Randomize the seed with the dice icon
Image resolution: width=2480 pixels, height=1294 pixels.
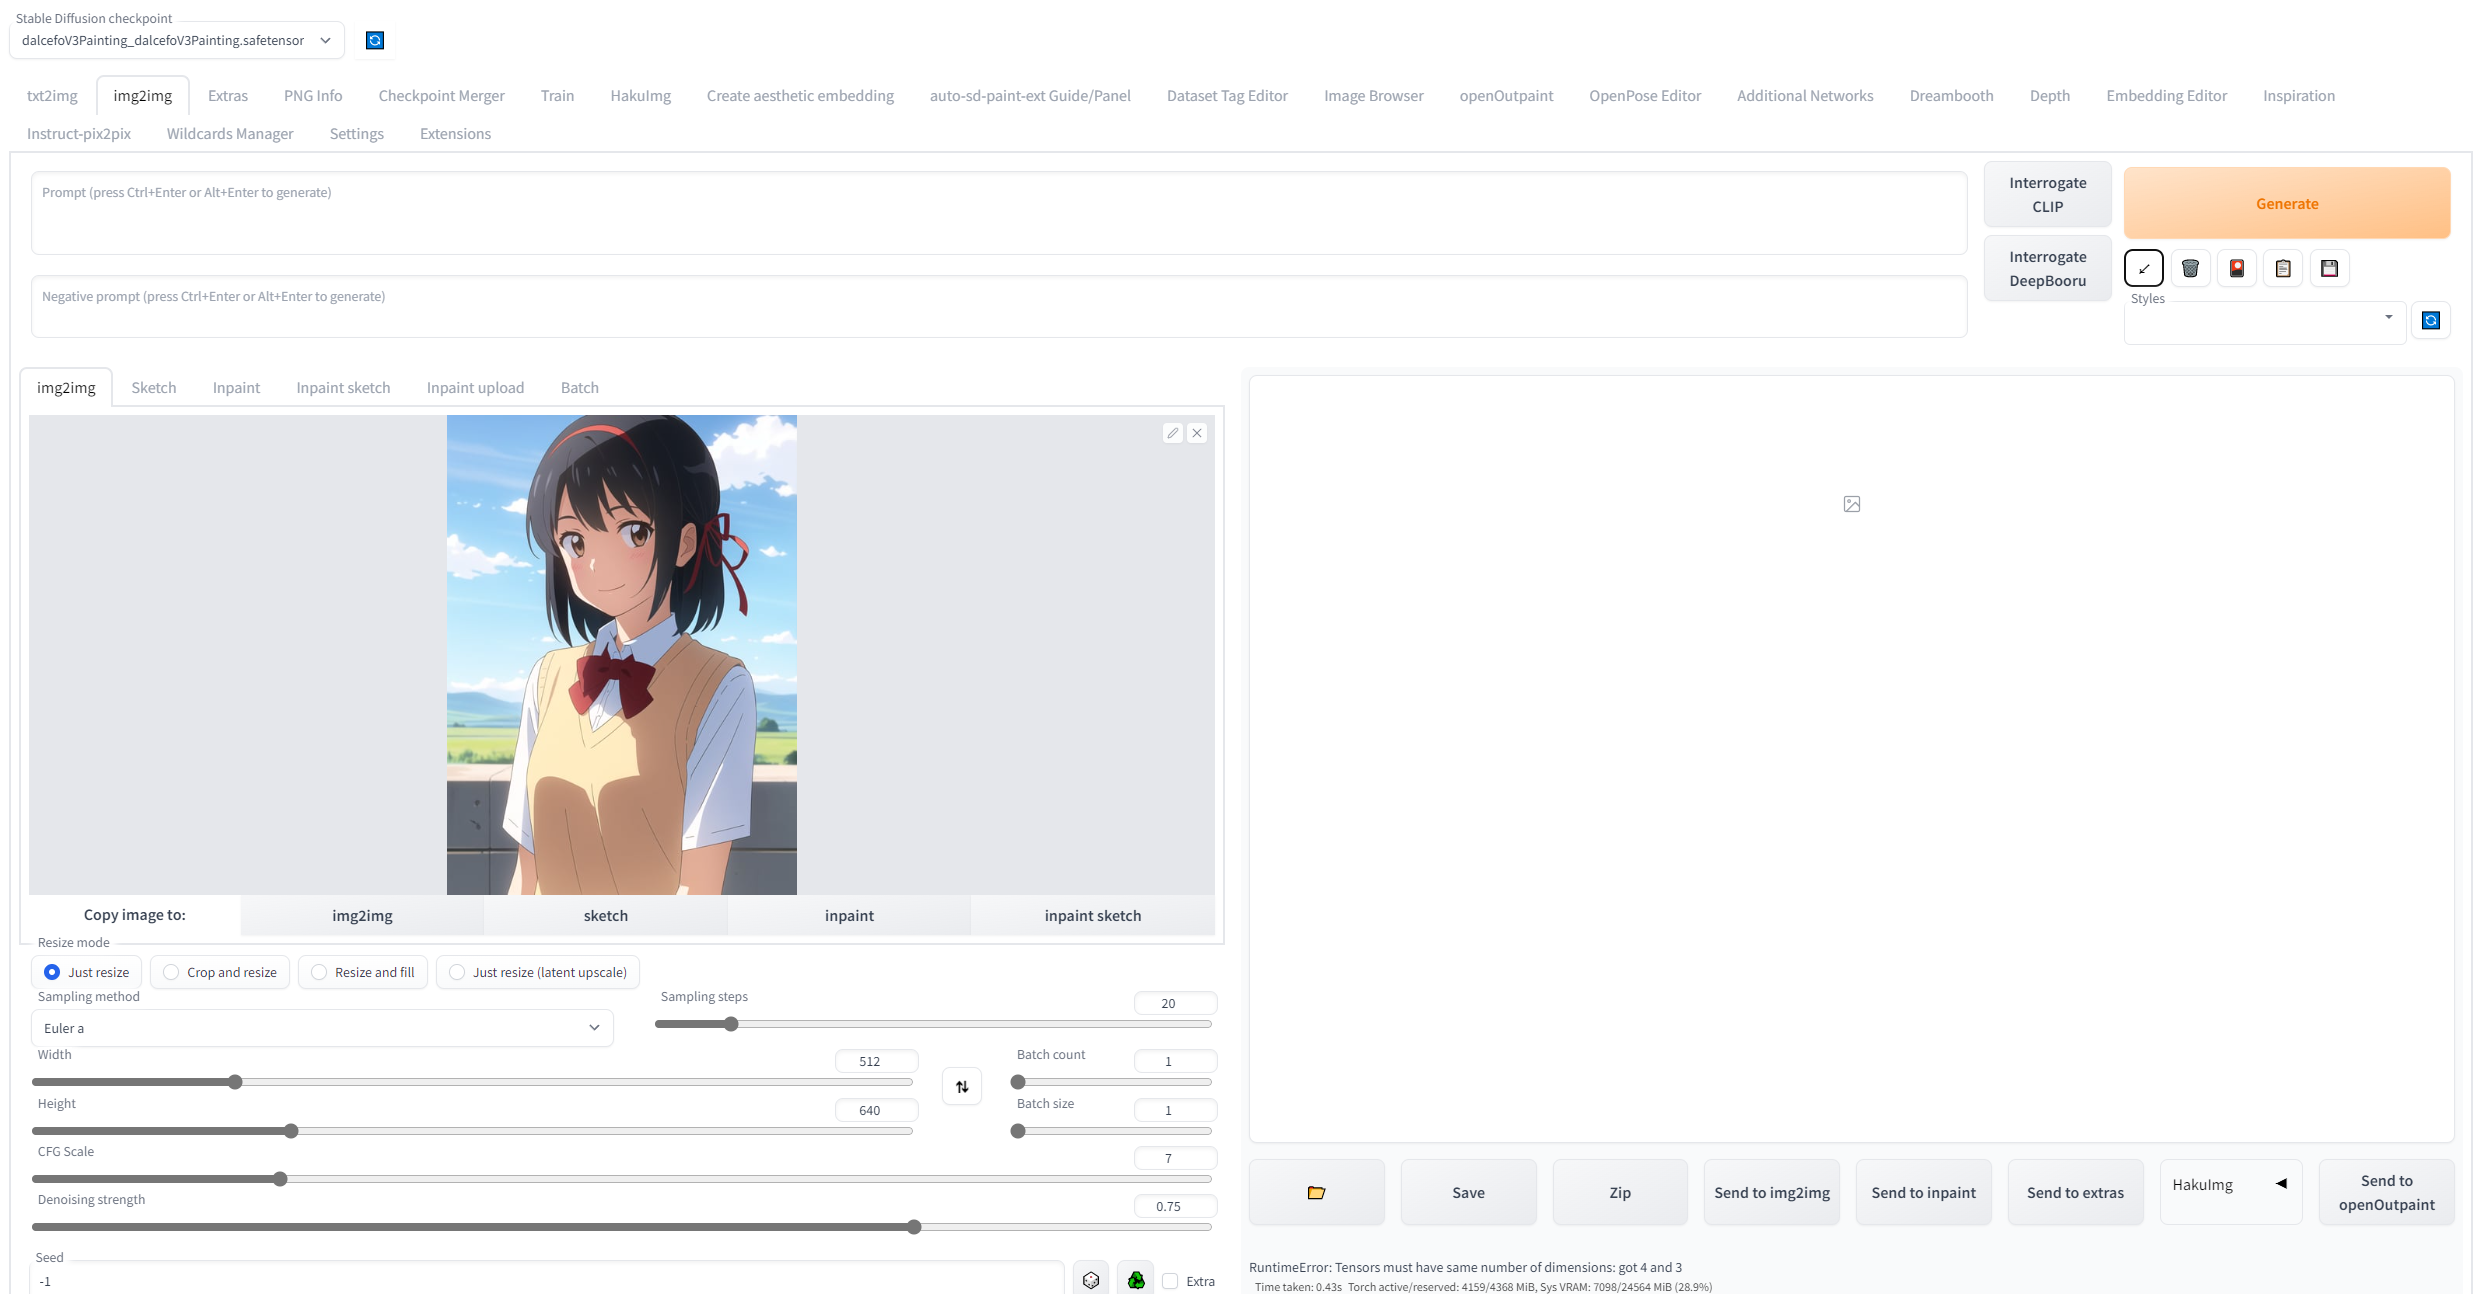(1090, 1279)
